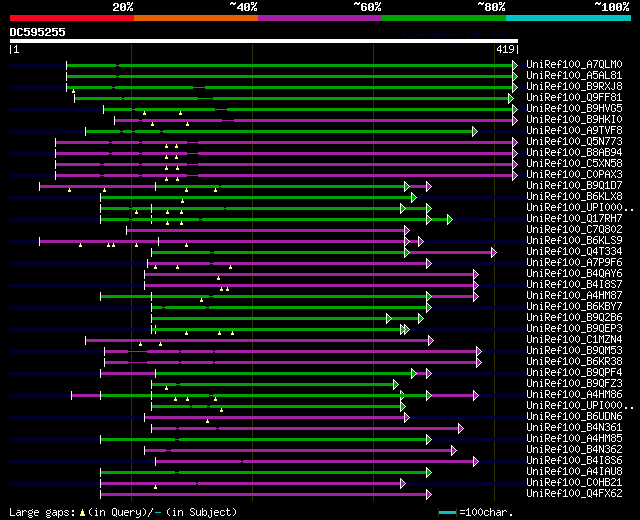Click the purple alignment bar of UniRef100_C1MZN4
Image resolution: width=640 pixels, height=520 pixels.
(257, 341)
